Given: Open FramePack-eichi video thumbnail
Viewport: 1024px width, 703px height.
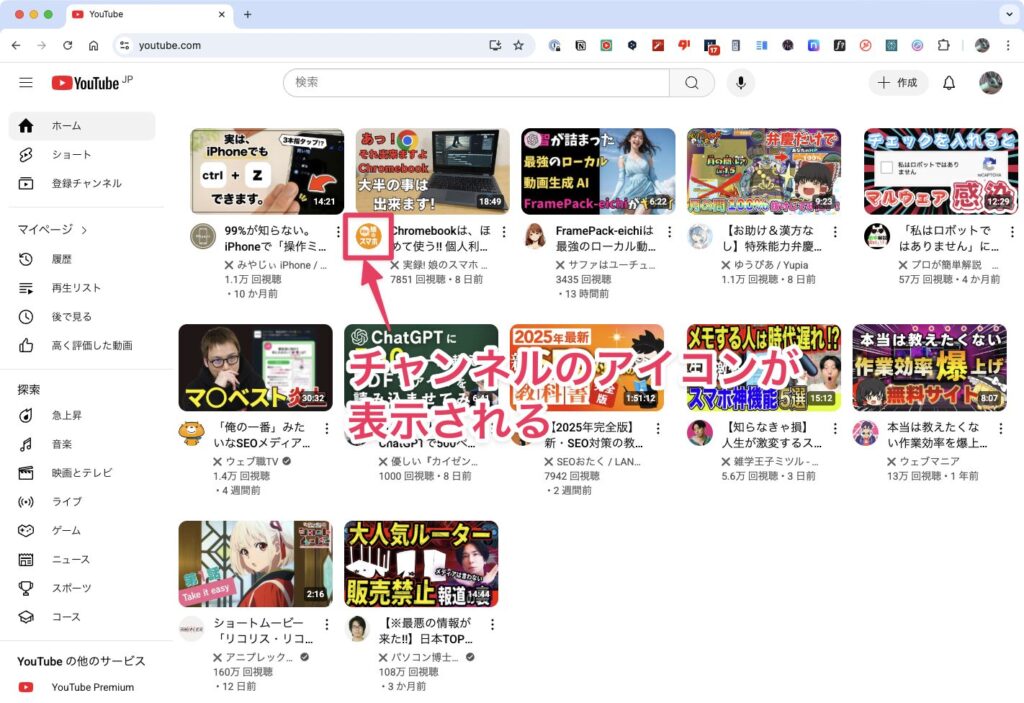Looking at the screenshot, I should (x=598, y=171).
